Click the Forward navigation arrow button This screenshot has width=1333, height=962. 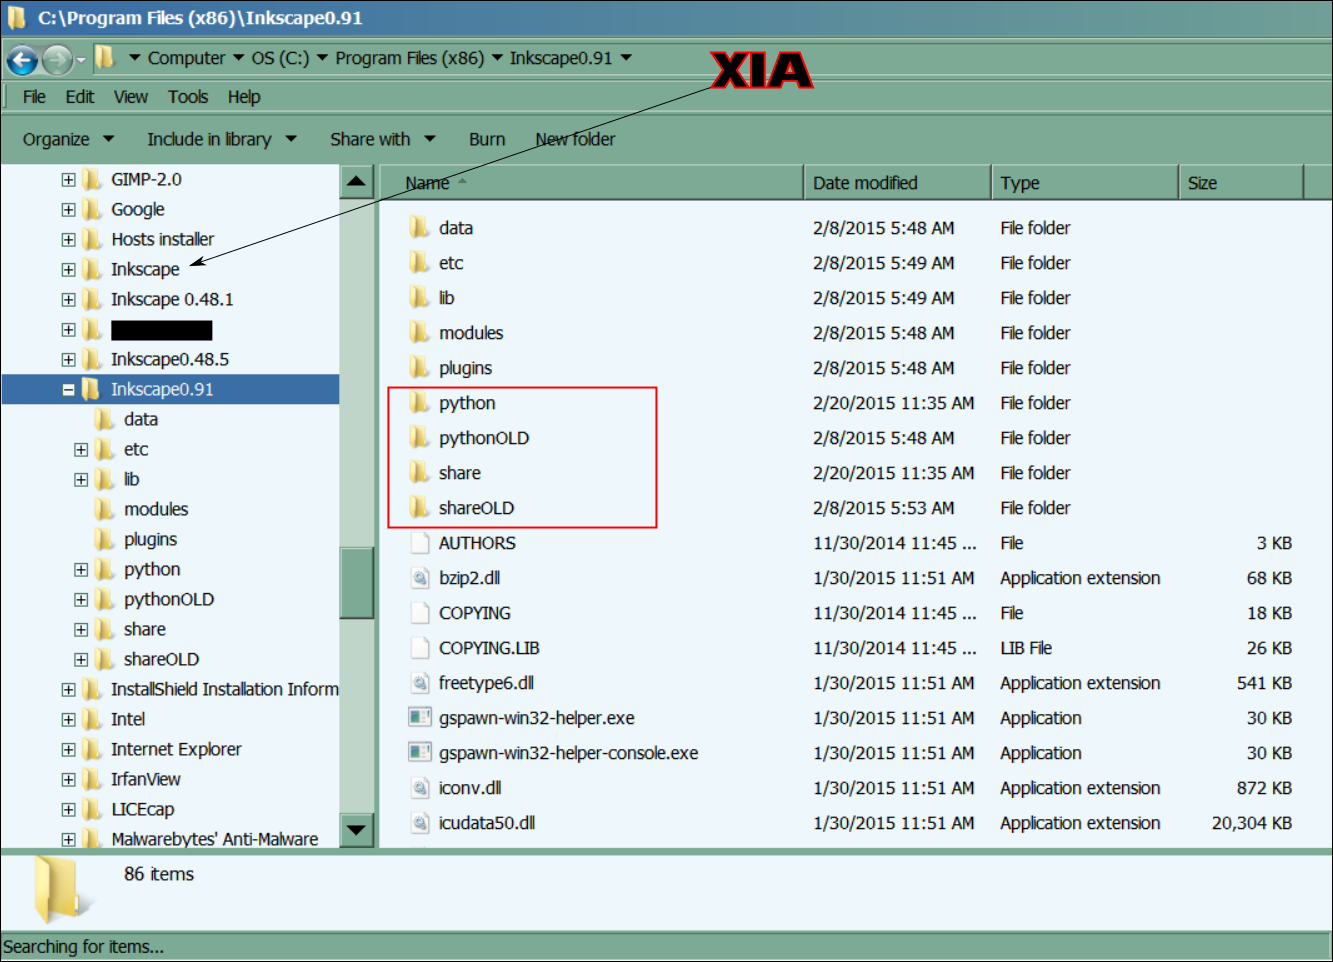tap(57, 60)
